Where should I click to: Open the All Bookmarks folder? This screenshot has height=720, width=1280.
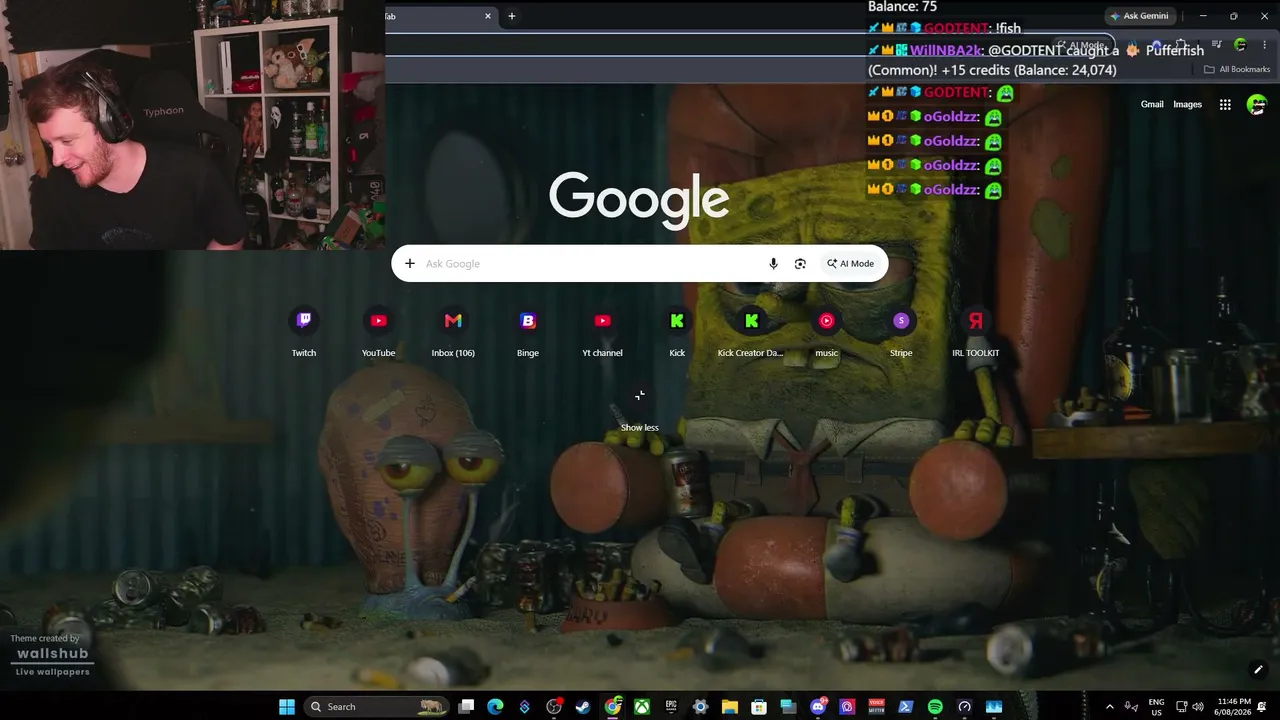point(1237,70)
